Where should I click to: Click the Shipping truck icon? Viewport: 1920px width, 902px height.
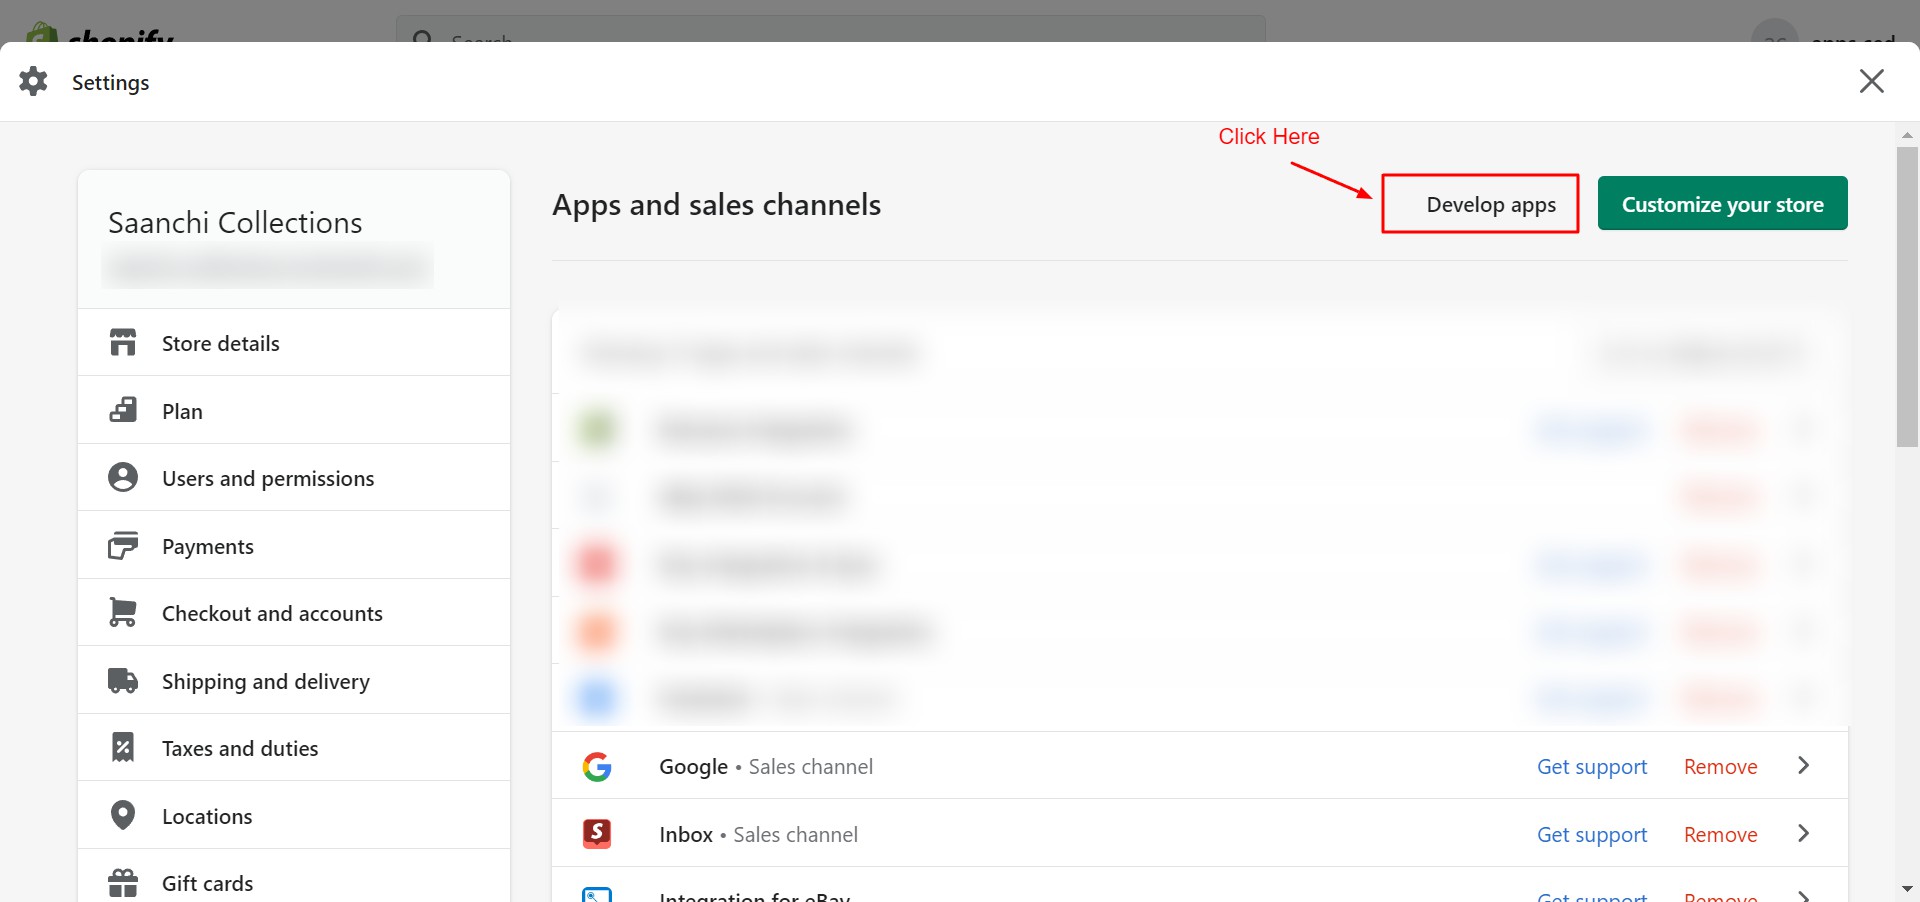click(x=123, y=681)
